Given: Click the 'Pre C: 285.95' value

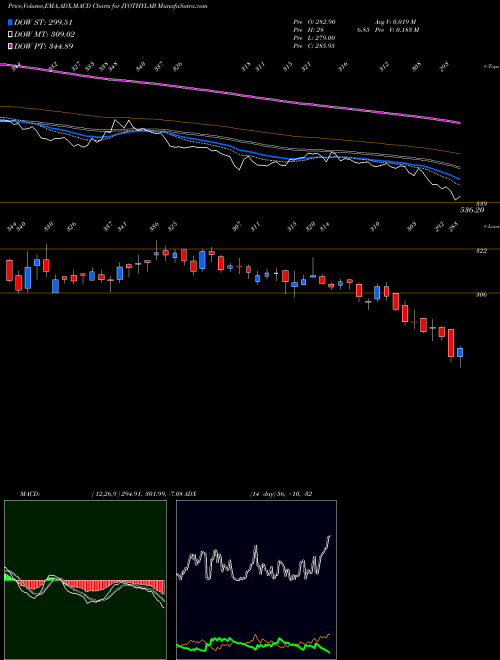Looking at the screenshot, I should click(x=314, y=45).
